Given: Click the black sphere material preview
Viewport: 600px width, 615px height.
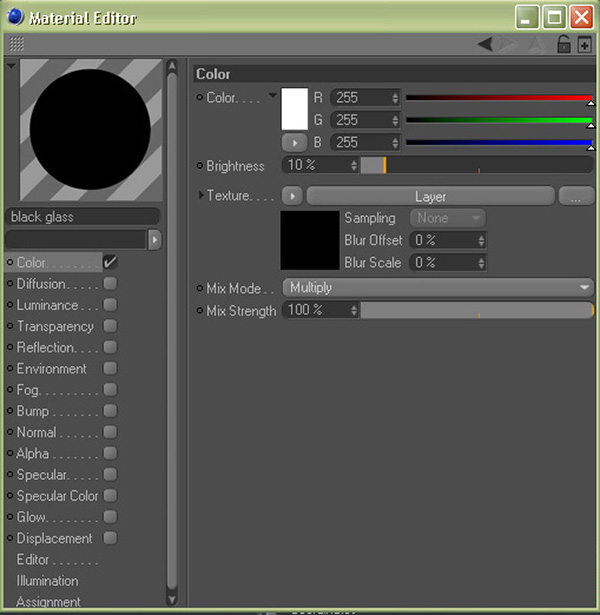Looking at the screenshot, I should [91, 130].
